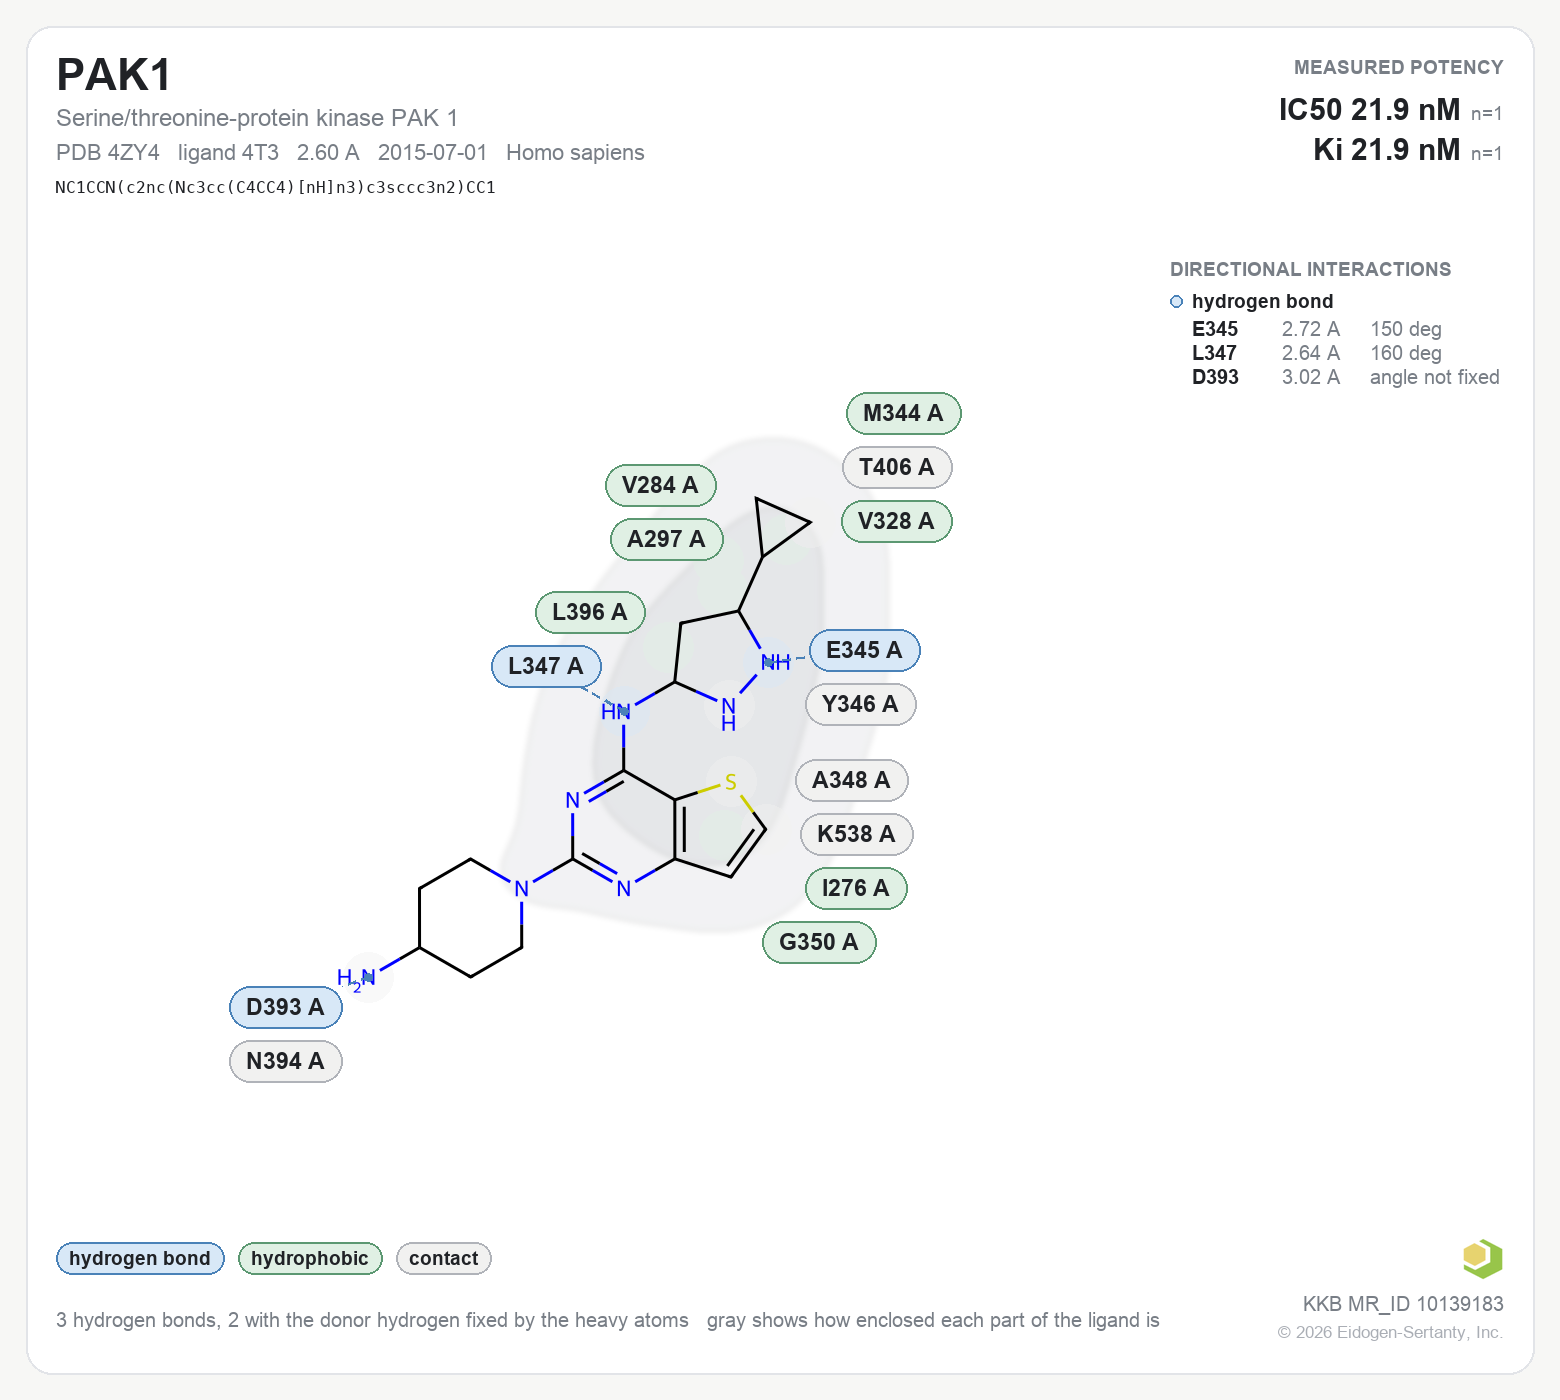Viewport: 1560px width, 1400px height.
Task: Click the H2N amine group on ligand
Action: (356, 978)
